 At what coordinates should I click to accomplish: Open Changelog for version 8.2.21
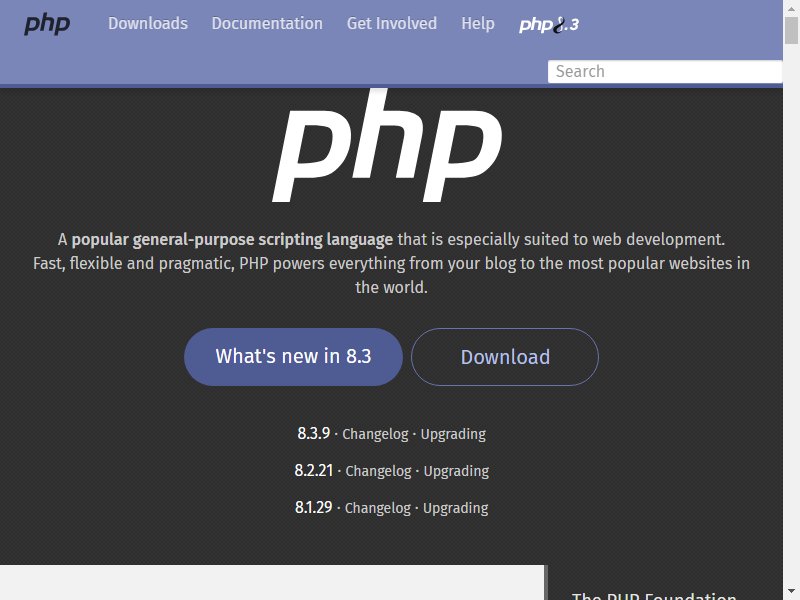click(378, 471)
